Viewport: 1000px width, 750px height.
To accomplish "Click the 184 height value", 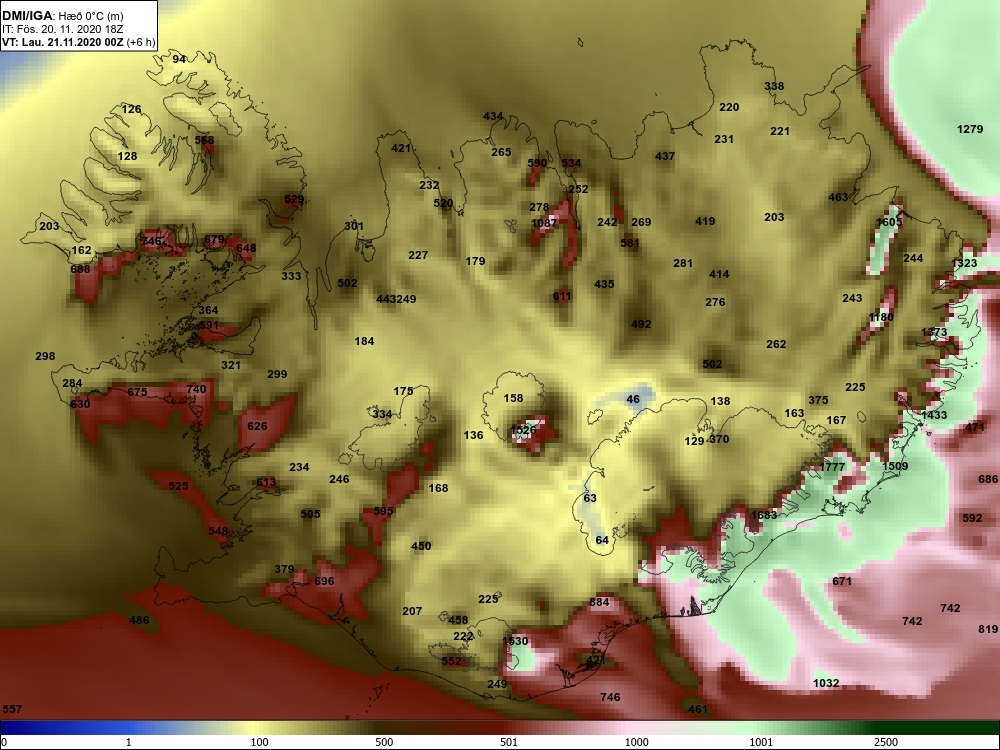I will tap(364, 341).
